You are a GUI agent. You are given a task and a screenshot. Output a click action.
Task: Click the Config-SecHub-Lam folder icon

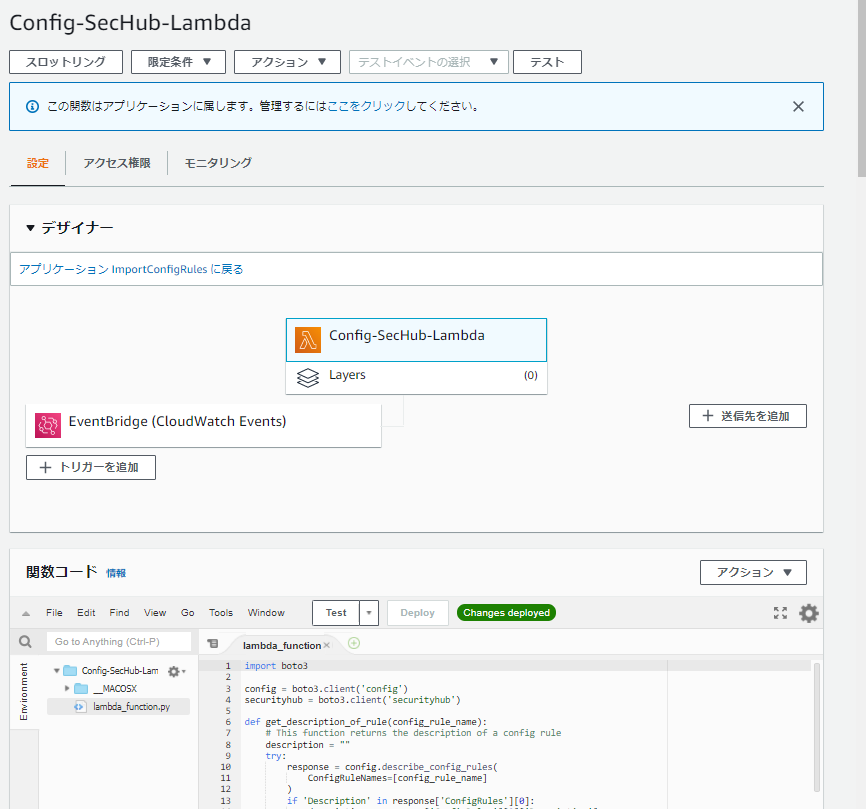(x=70, y=671)
